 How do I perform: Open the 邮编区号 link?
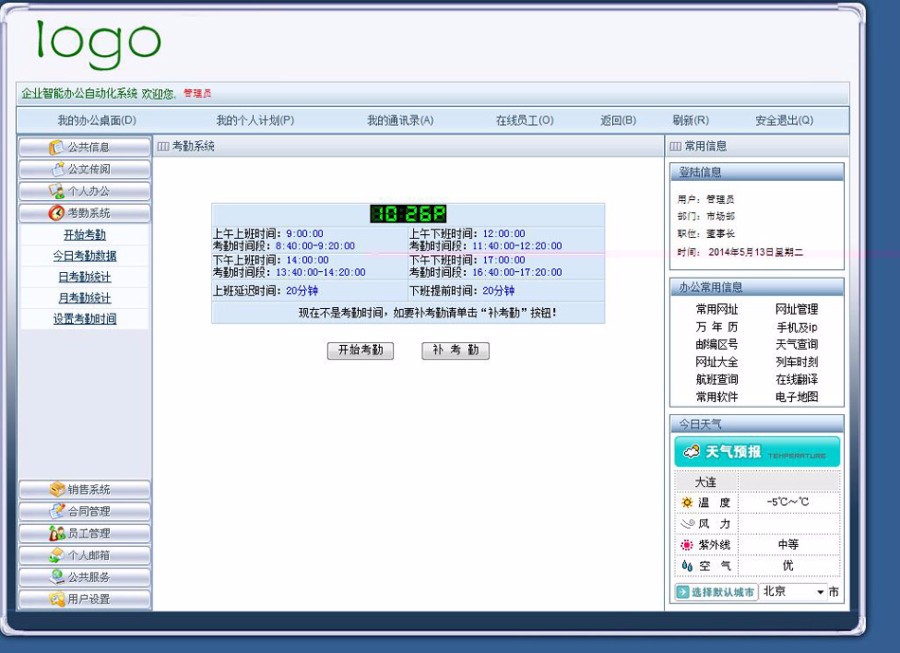[x=717, y=344]
